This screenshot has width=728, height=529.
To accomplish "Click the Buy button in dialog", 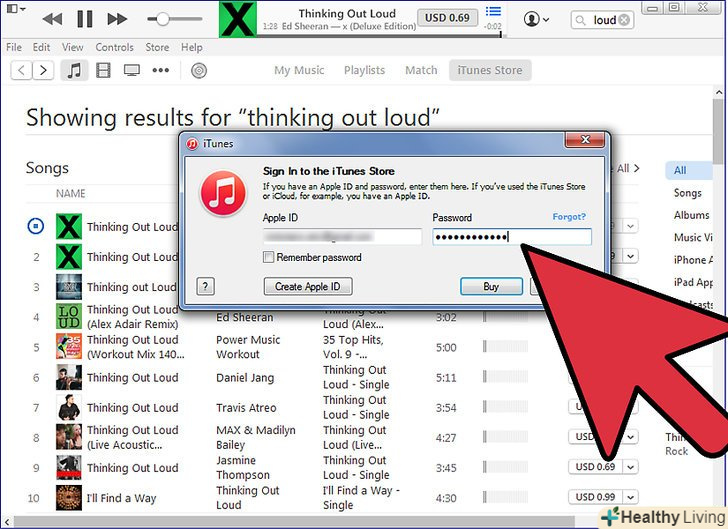I will tap(491, 286).
